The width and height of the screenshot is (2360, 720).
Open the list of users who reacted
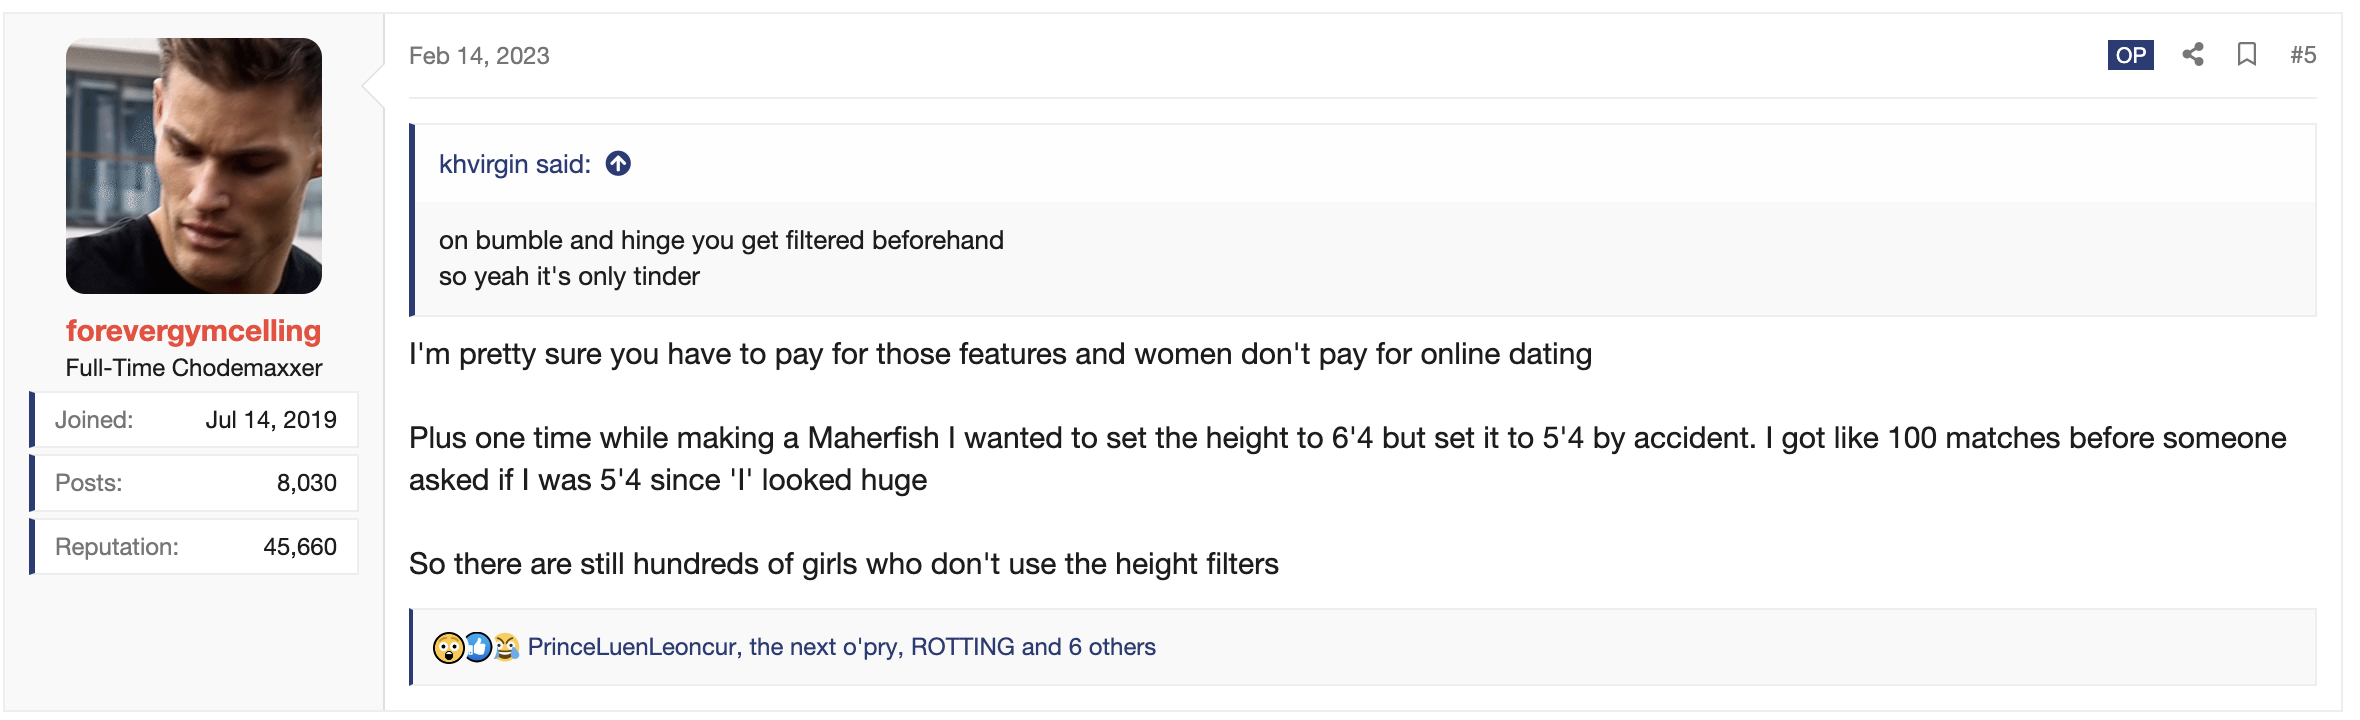click(x=841, y=647)
